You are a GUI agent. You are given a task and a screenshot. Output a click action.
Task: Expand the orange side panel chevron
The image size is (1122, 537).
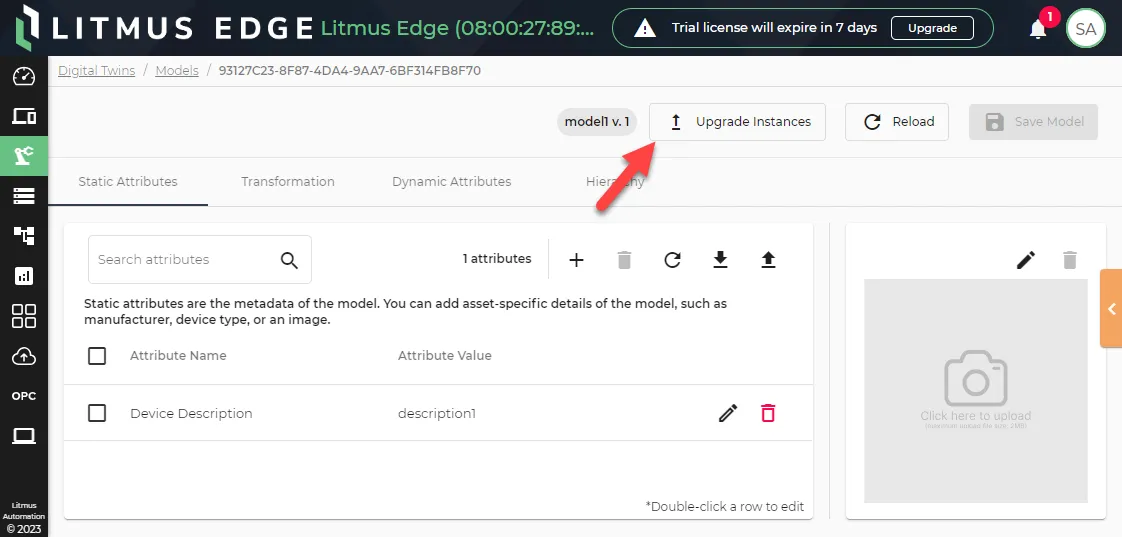pos(1111,309)
